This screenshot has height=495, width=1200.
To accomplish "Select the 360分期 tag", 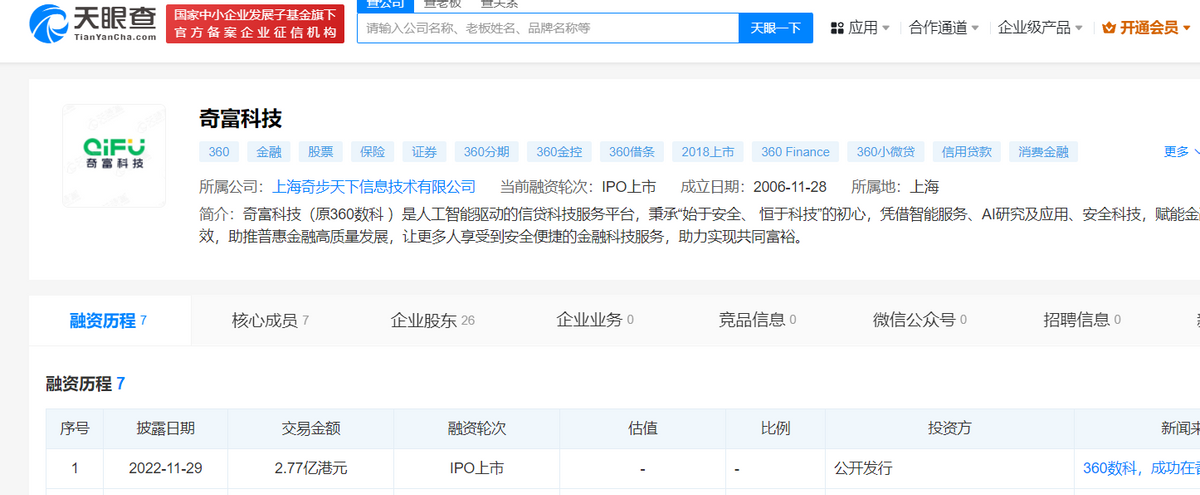I will (486, 152).
